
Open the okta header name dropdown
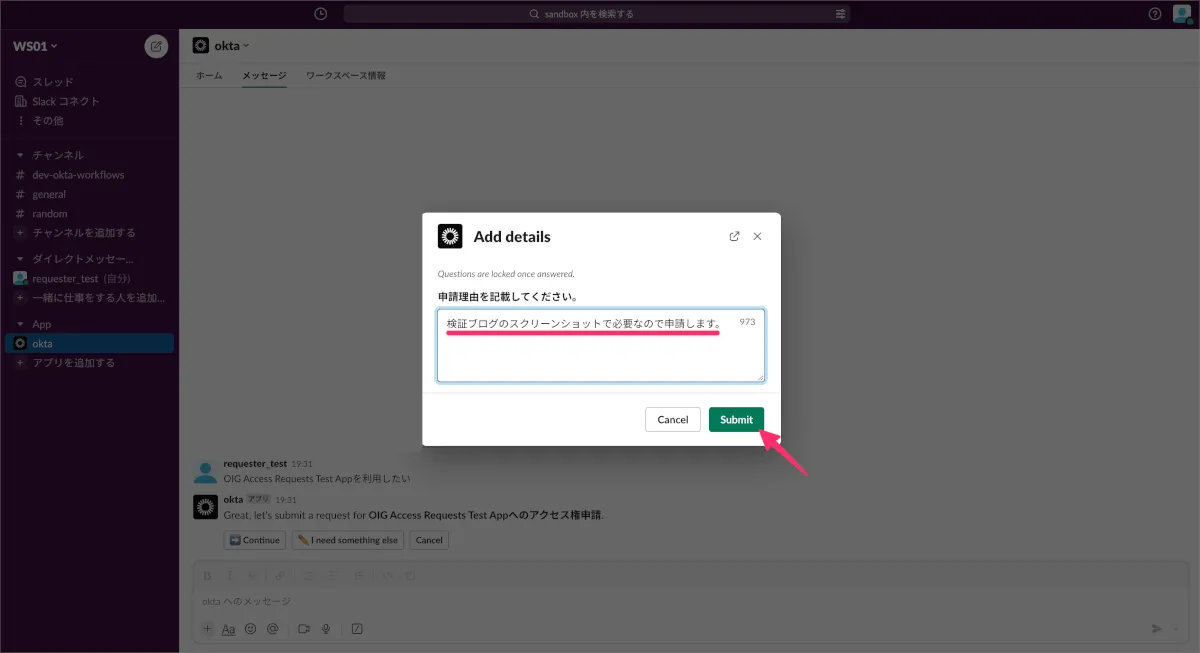tap(232, 46)
